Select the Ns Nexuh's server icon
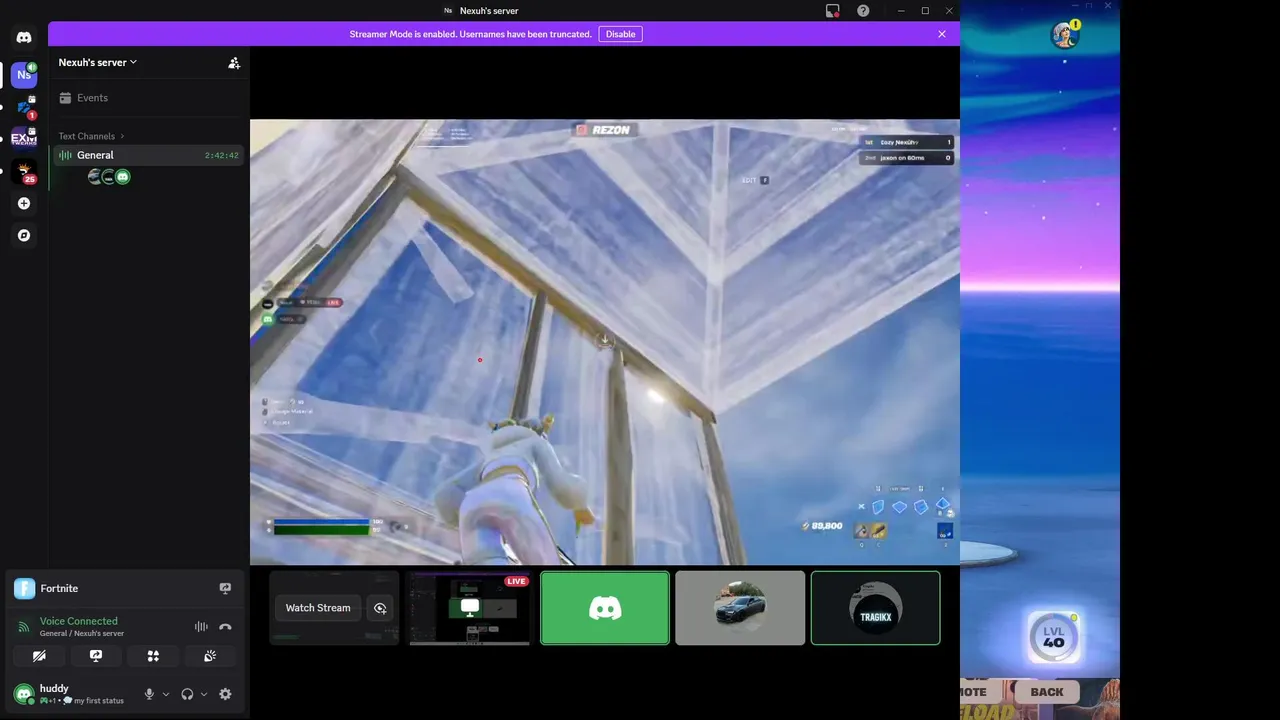Viewport: 1280px width, 720px height. (x=24, y=74)
